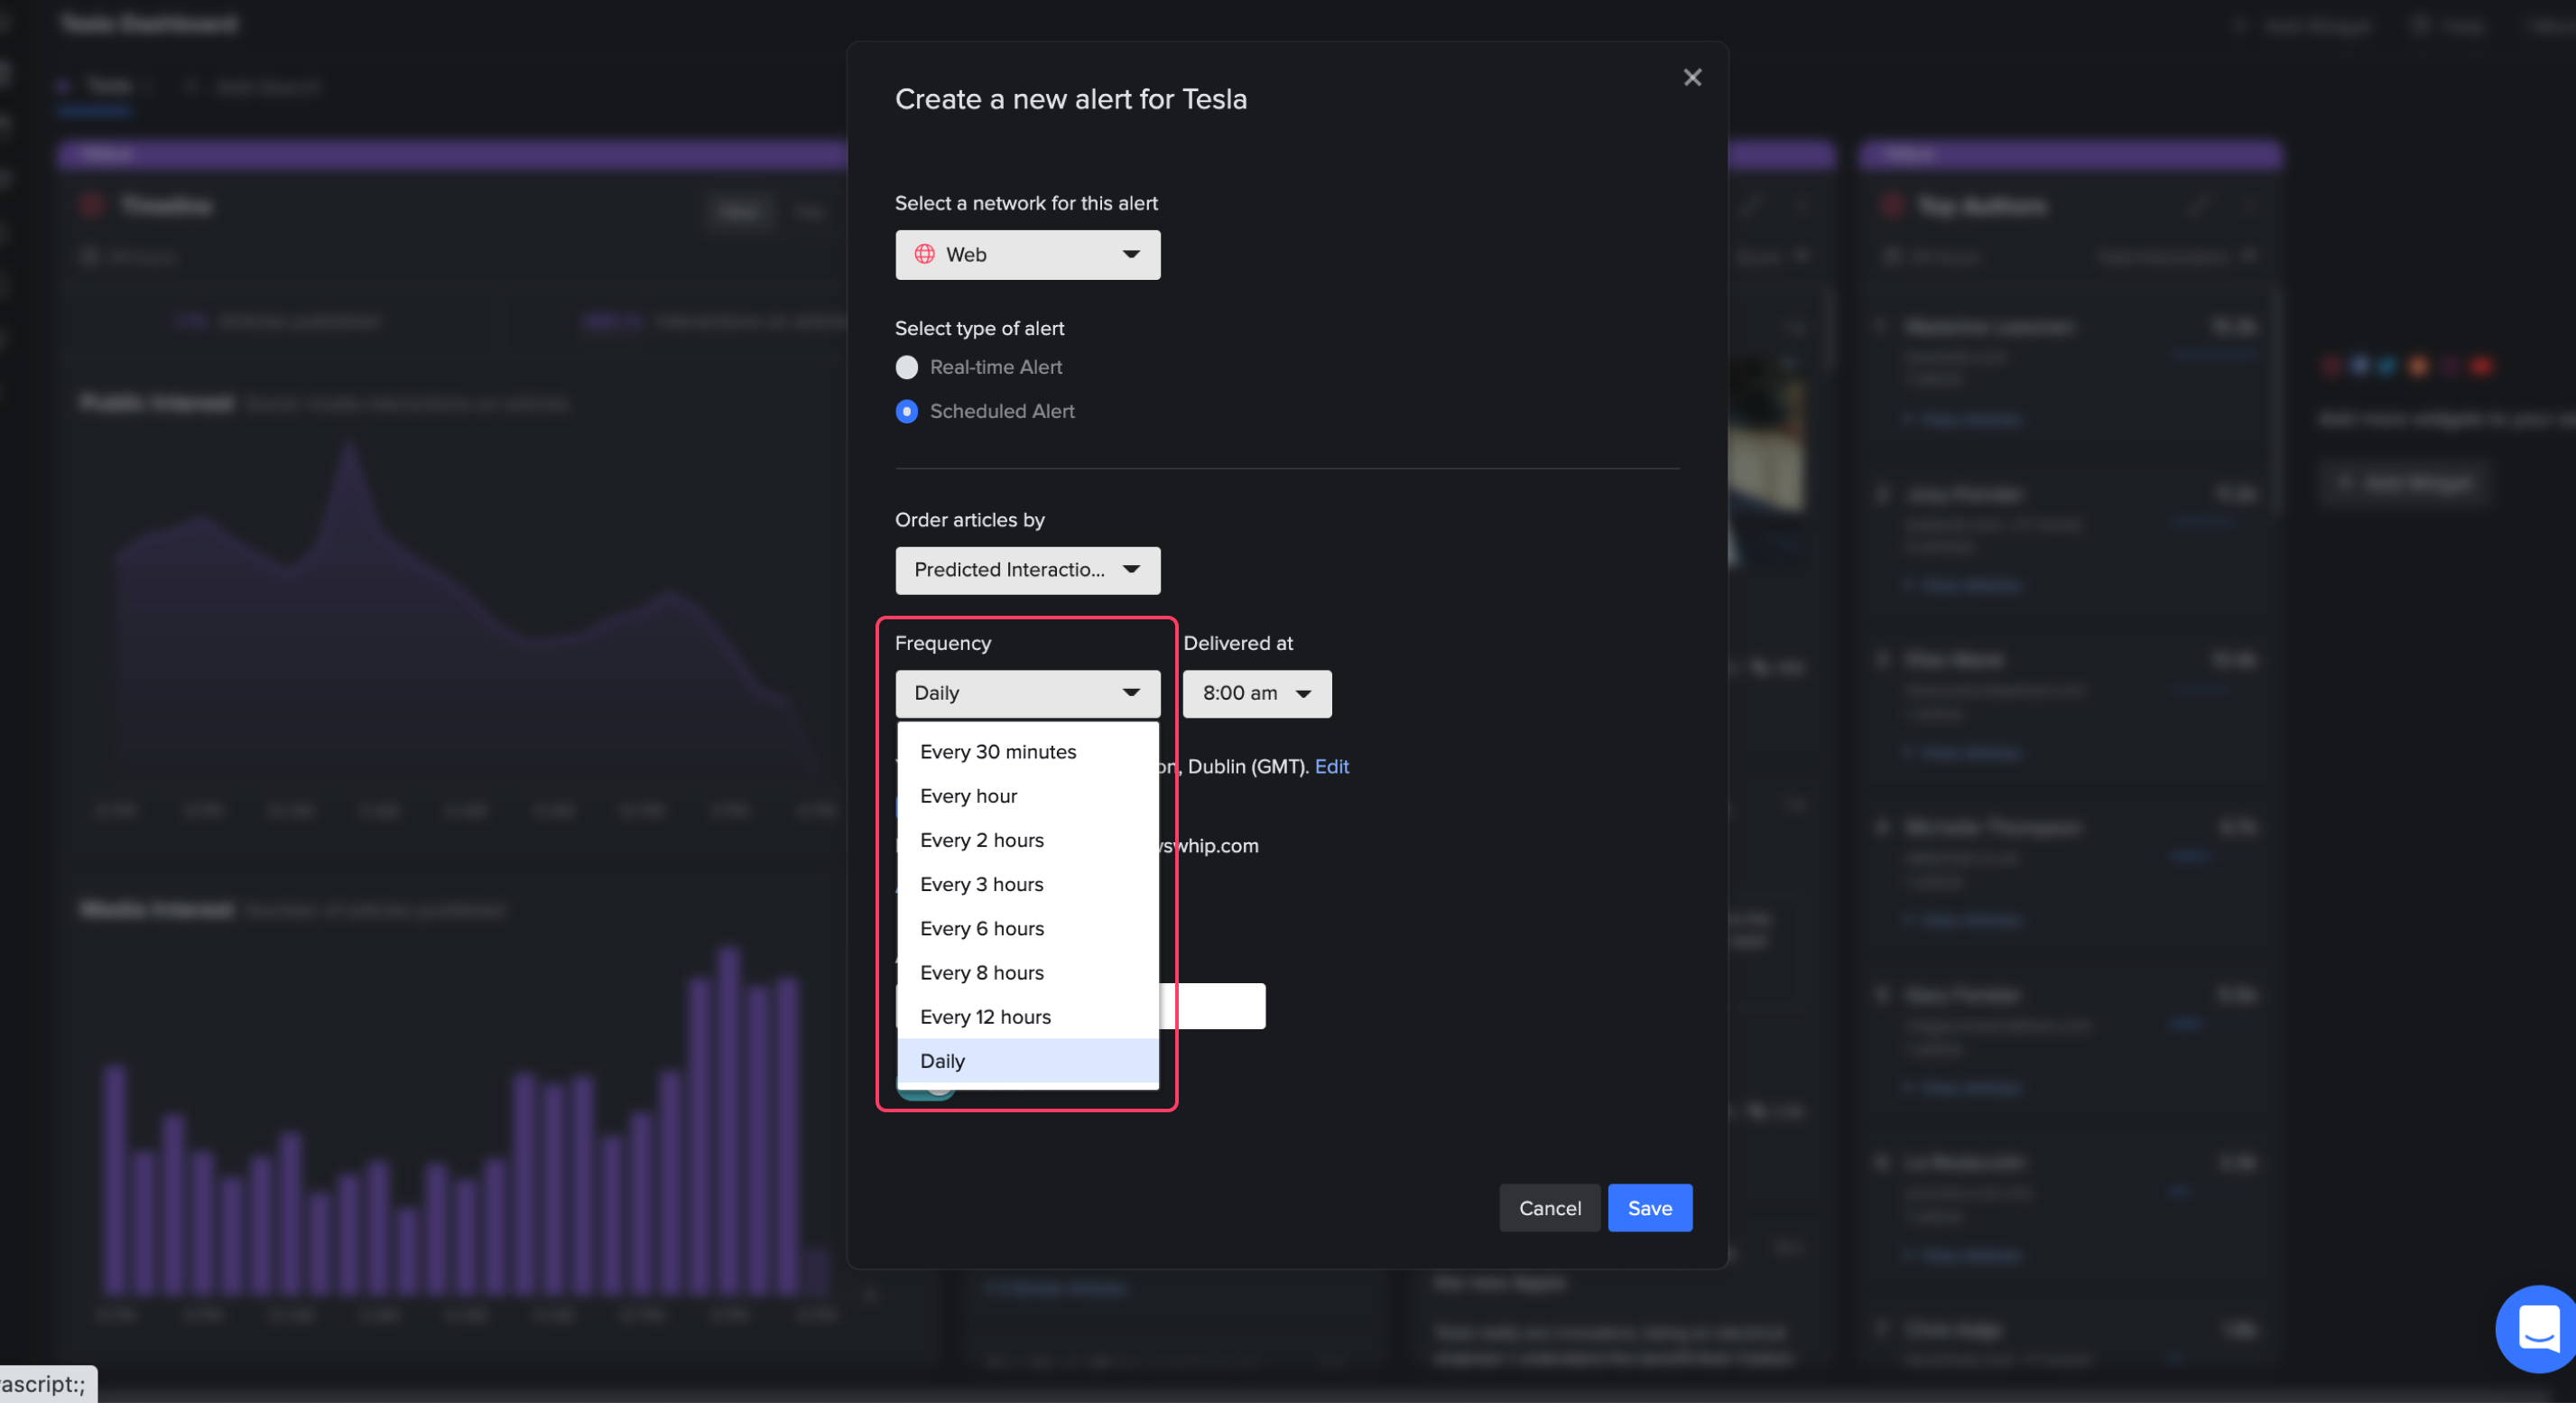
Task: Click the red globe icon beside Web
Action: coord(925,254)
